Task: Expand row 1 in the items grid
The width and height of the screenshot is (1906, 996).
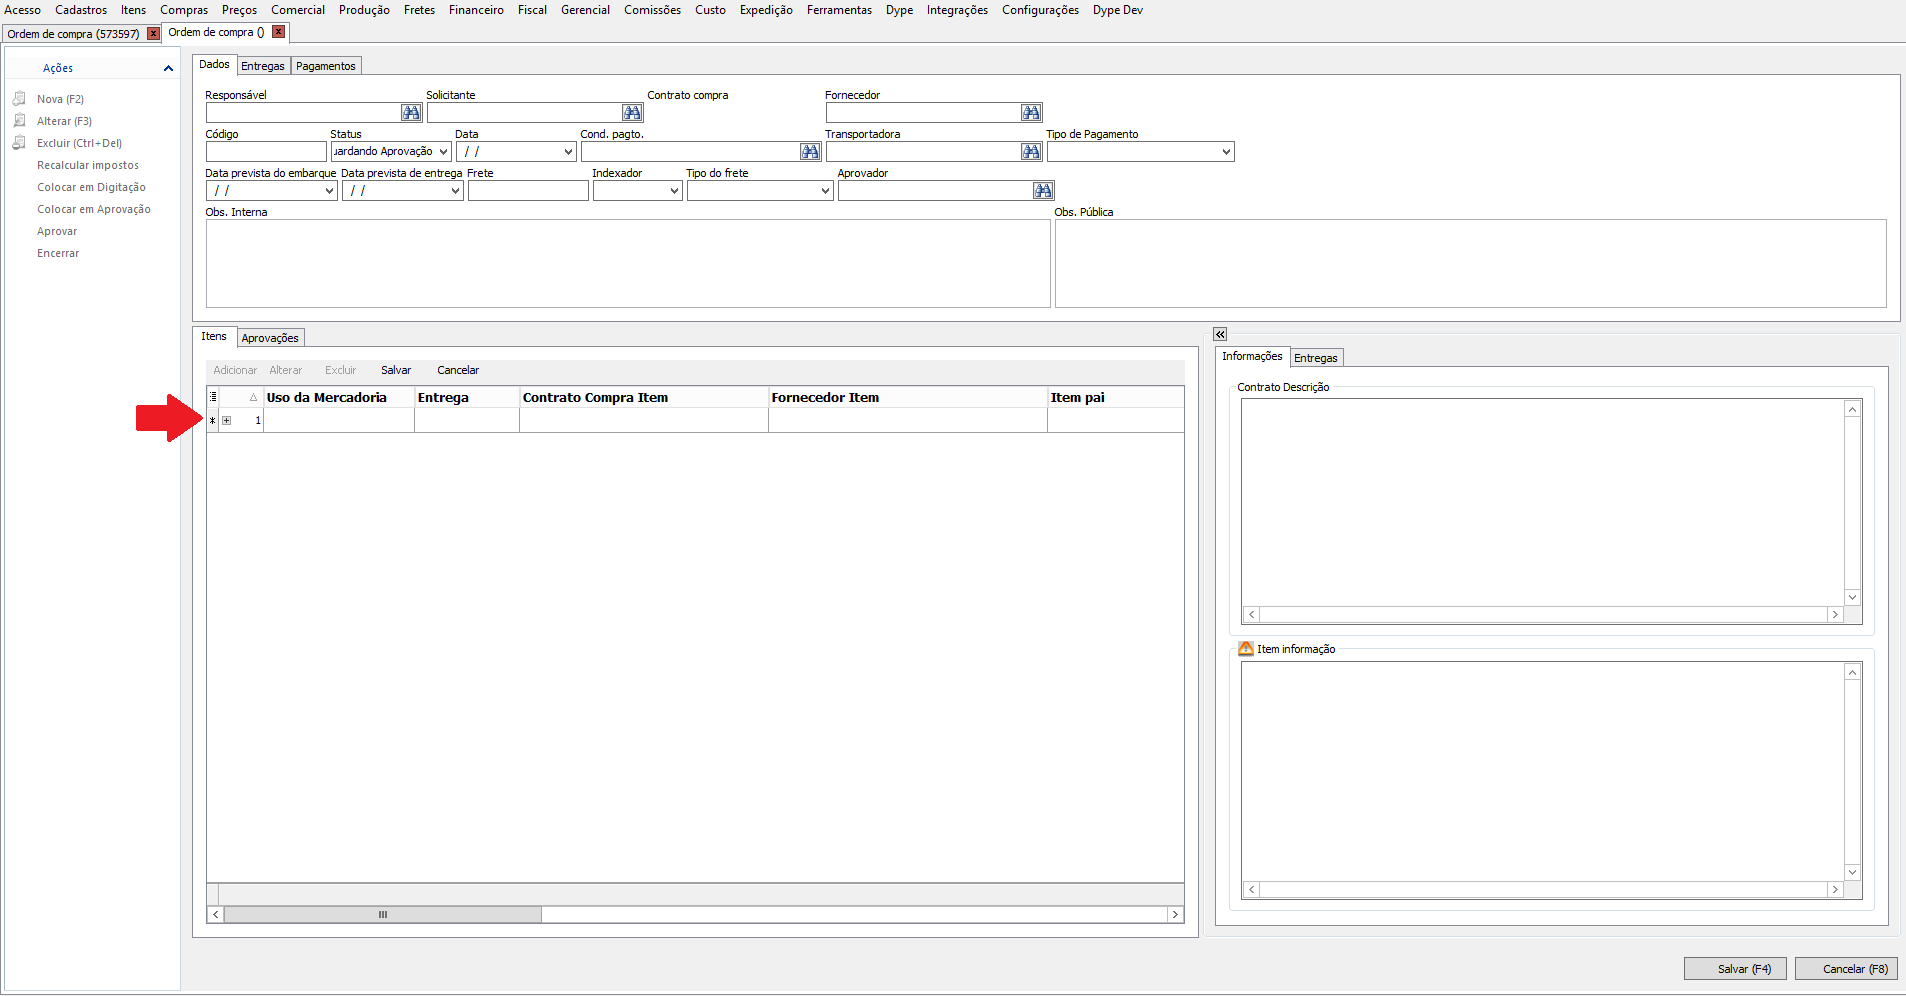Action: [227, 421]
